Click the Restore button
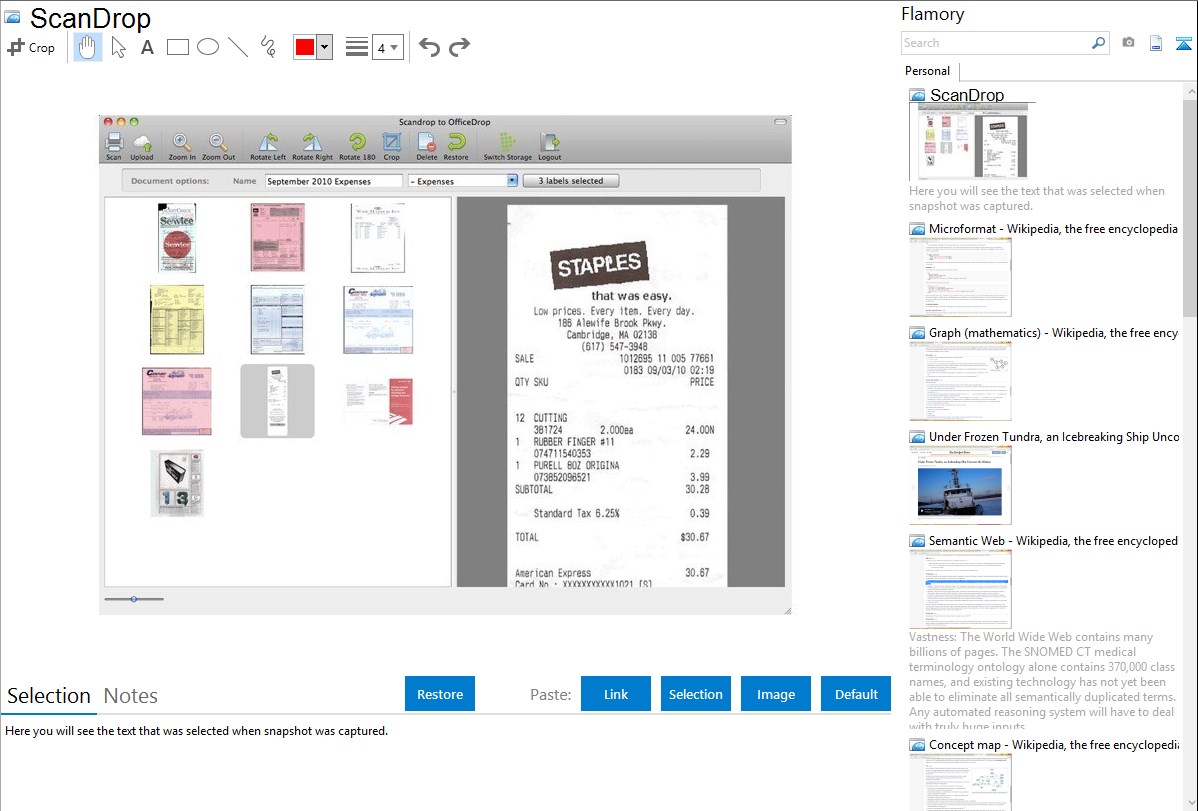This screenshot has width=1198, height=811. (x=440, y=694)
